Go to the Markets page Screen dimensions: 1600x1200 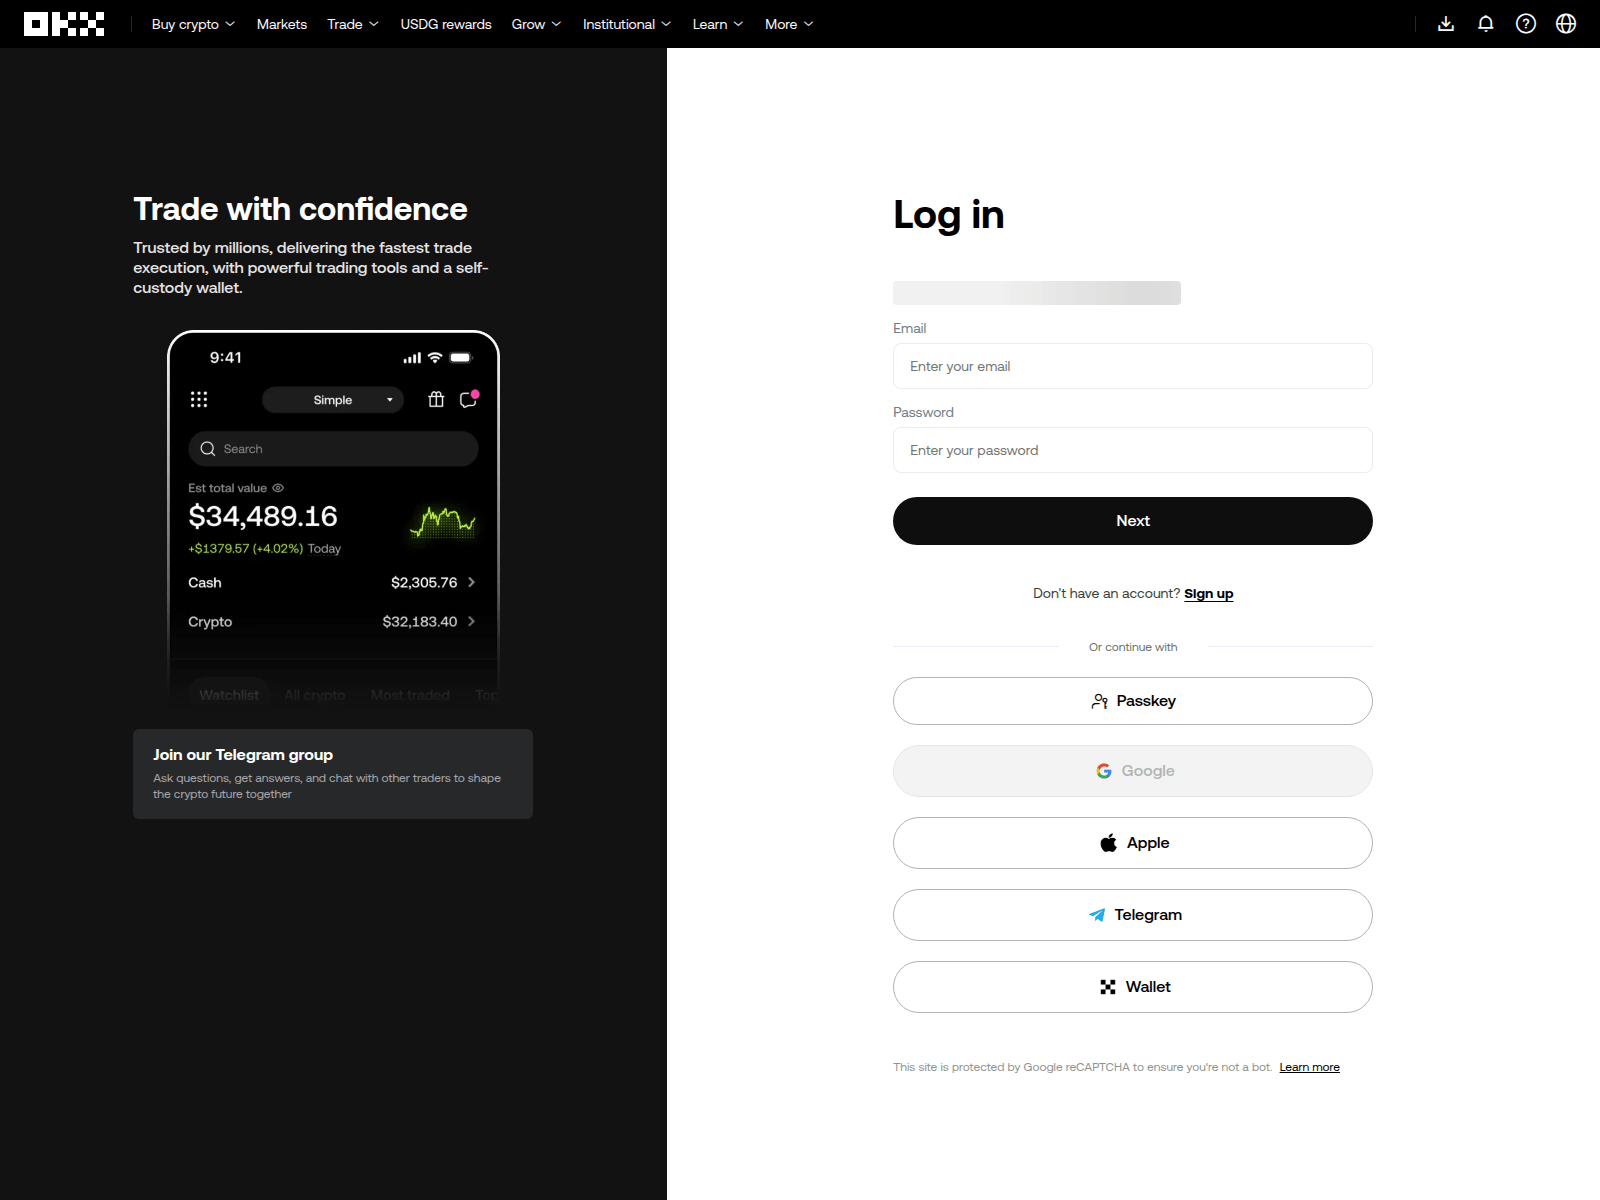coord(281,24)
